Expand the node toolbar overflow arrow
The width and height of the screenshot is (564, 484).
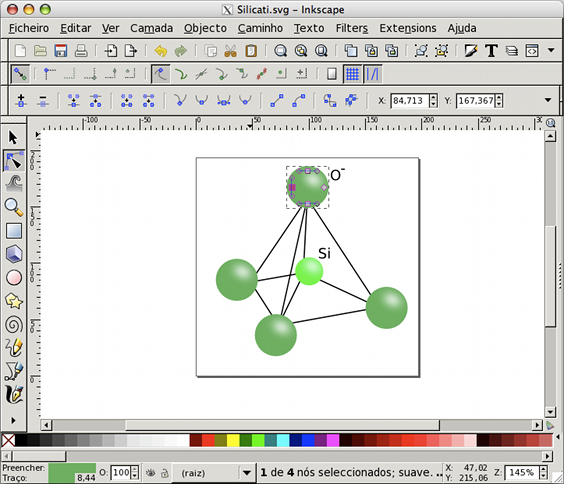tap(548, 100)
